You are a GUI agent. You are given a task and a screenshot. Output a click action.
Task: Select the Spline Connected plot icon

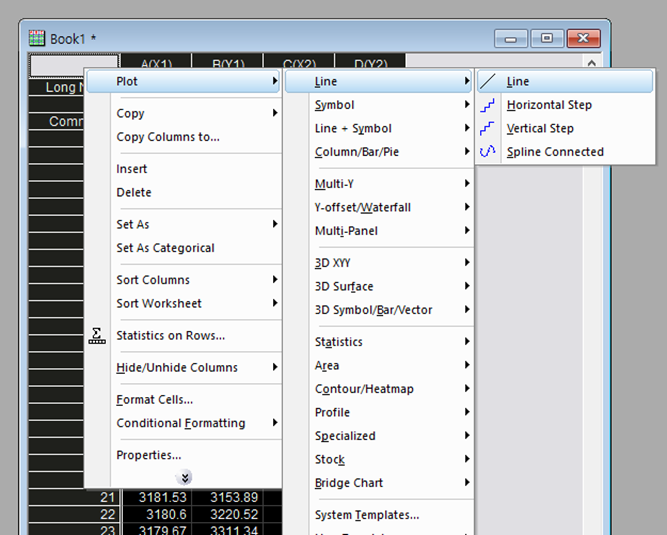[487, 152]
